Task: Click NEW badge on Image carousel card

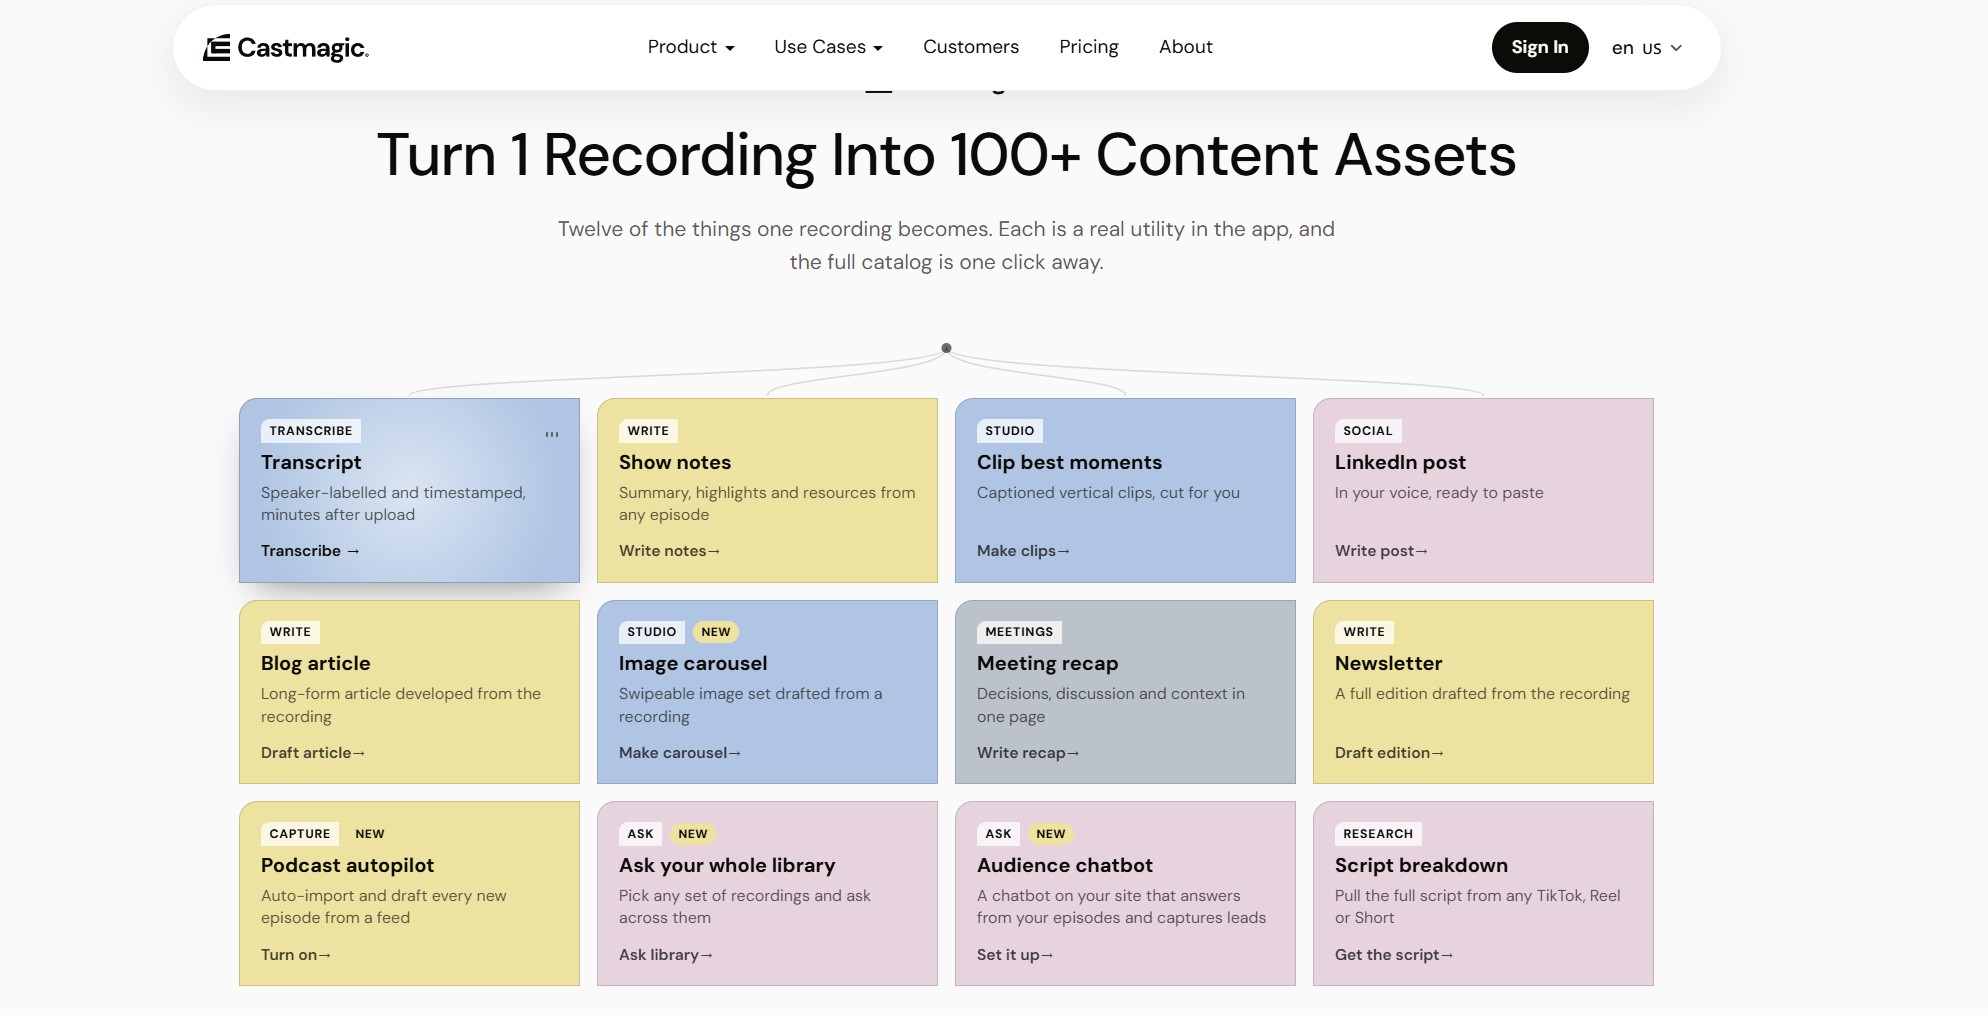Action: 716,632
